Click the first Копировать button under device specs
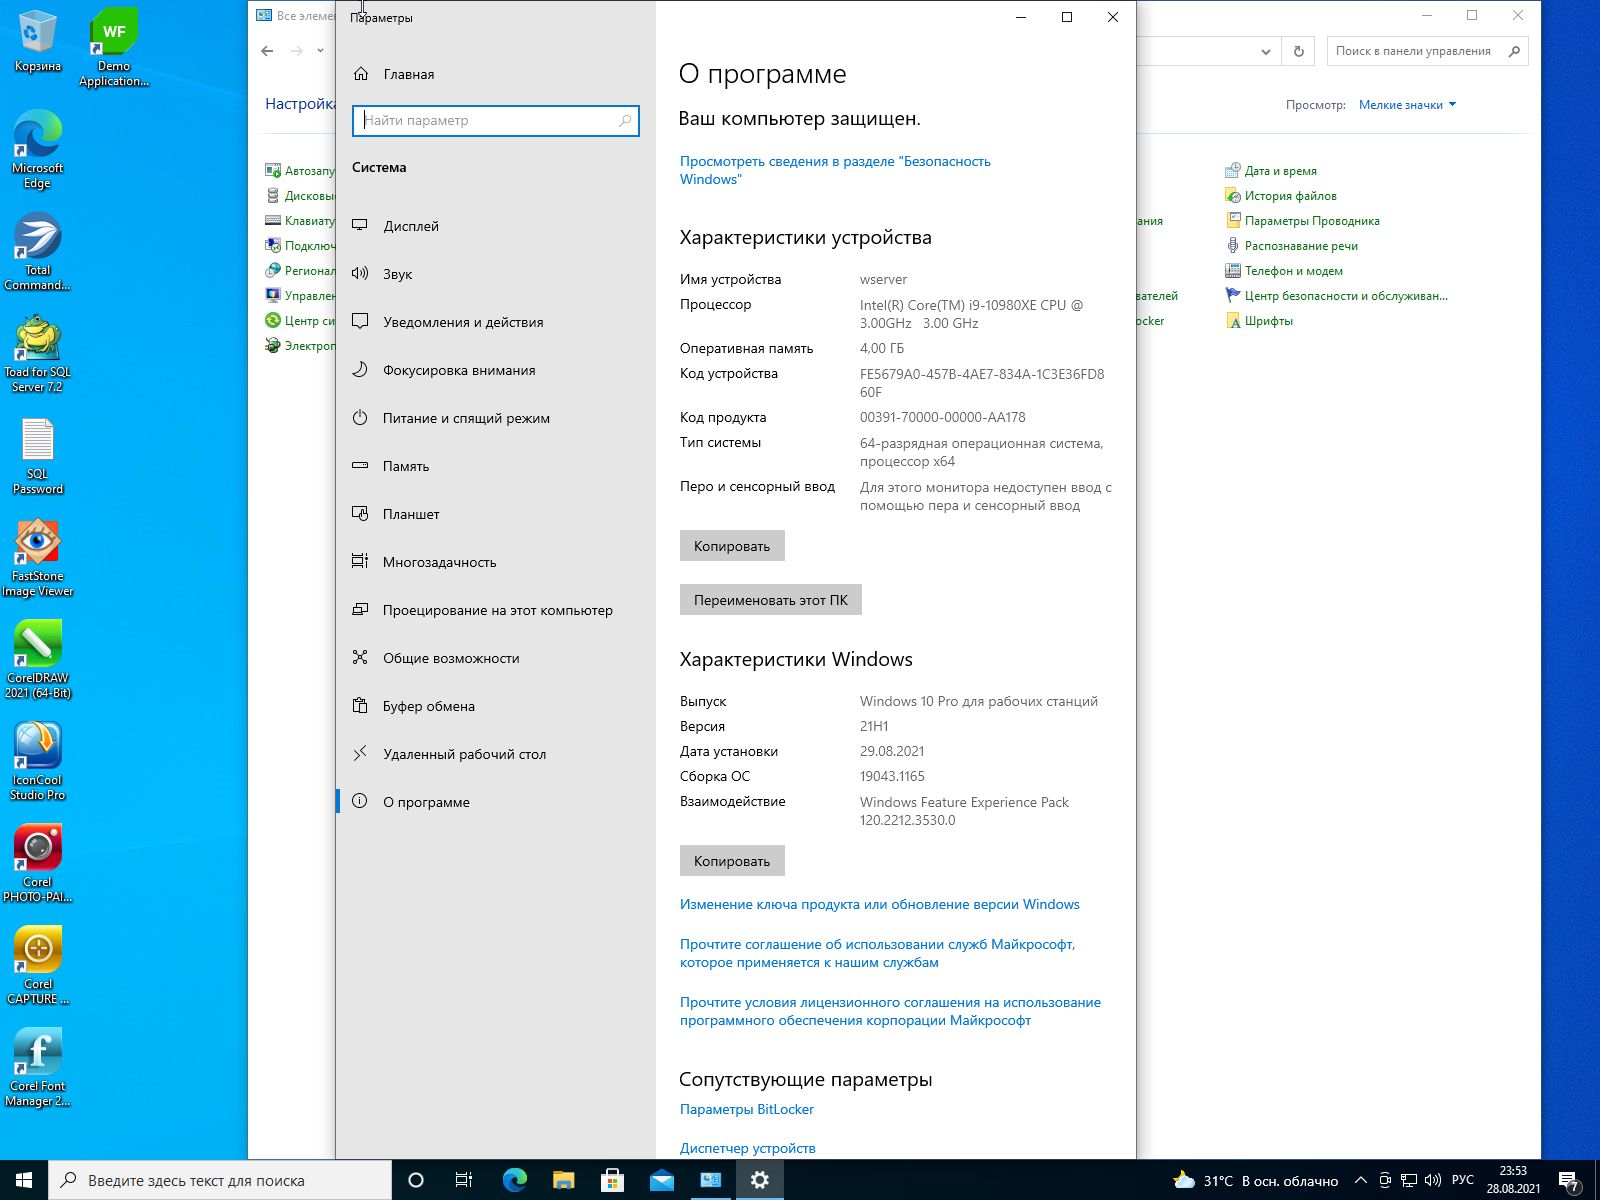This screenshot has height=1200, width=1600. point(732,546)
